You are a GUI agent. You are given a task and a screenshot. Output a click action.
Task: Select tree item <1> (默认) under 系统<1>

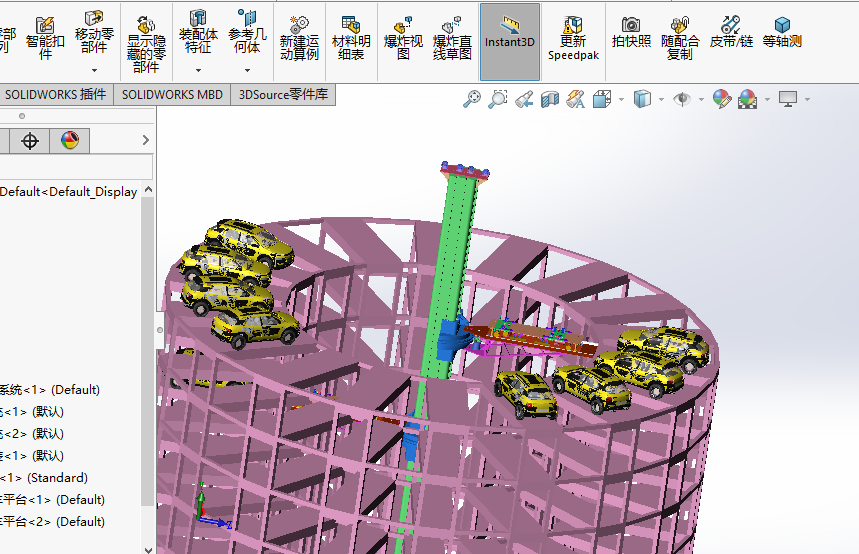[x=32, y=412]
